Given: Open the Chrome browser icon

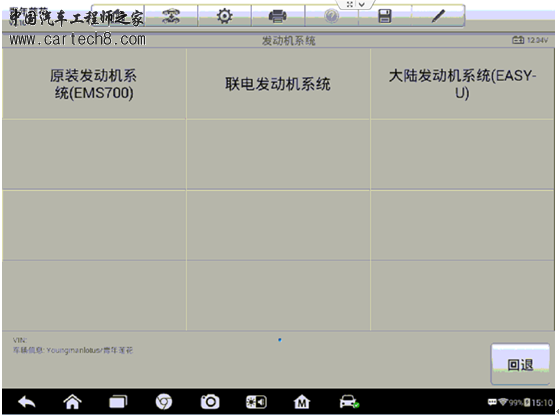Looking at the screenshot, I should 164,402.
